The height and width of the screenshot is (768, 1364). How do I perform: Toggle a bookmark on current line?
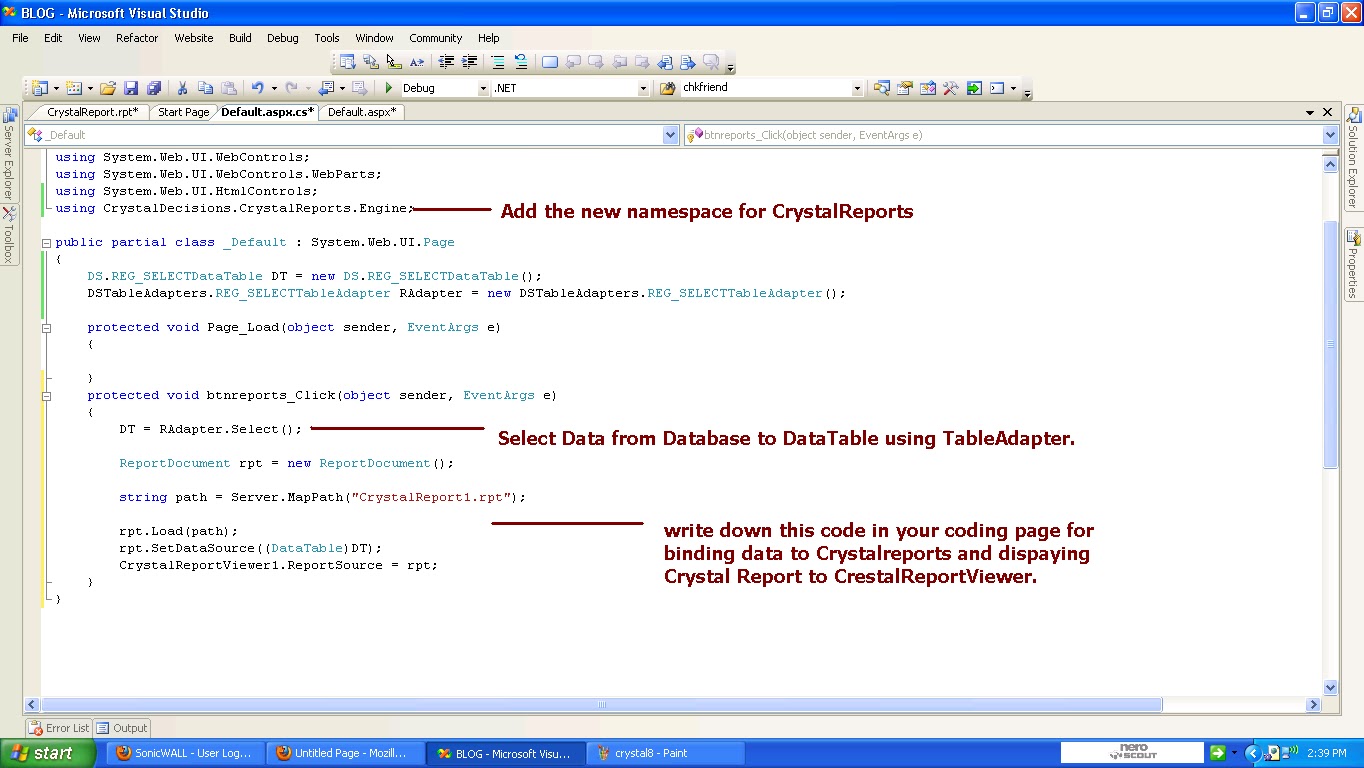point(550,62)
